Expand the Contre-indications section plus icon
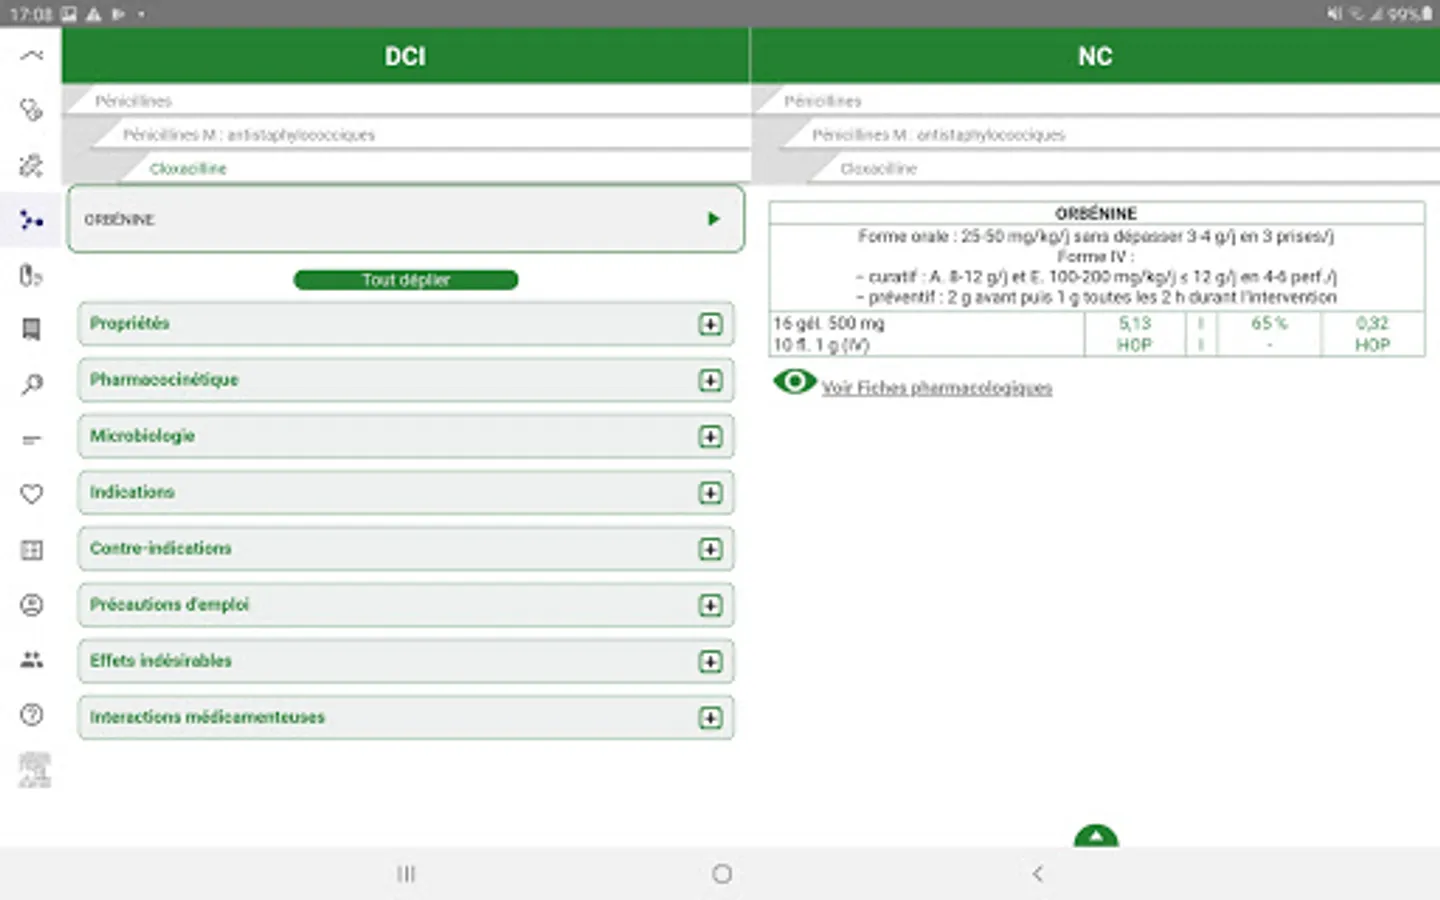Screen dimensions: 1440x900 (710, 549)
